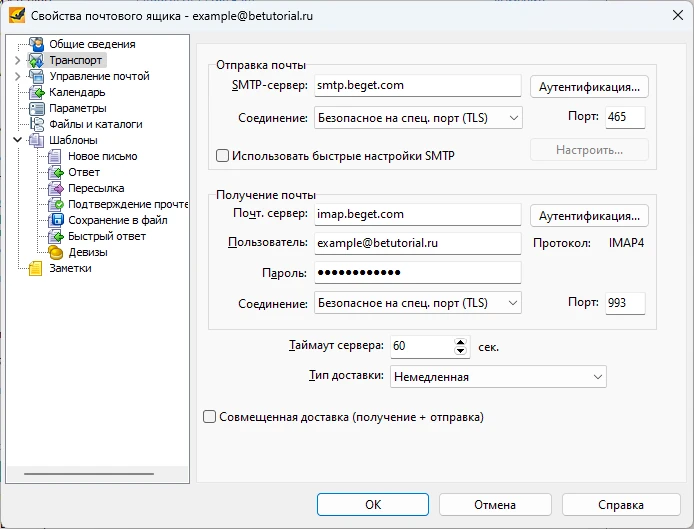Select Новое письмо template item
694x529 pixels.
click(x=103, y=156)
